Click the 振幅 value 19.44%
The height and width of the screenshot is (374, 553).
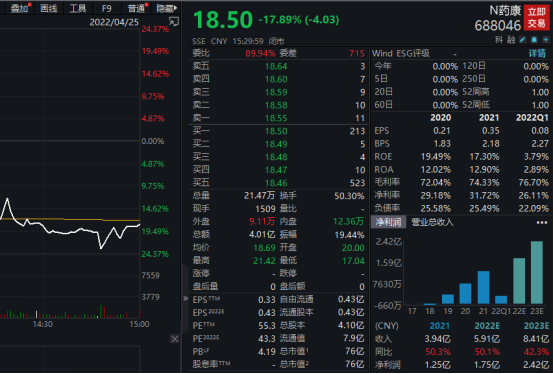[x=350, y=235]
